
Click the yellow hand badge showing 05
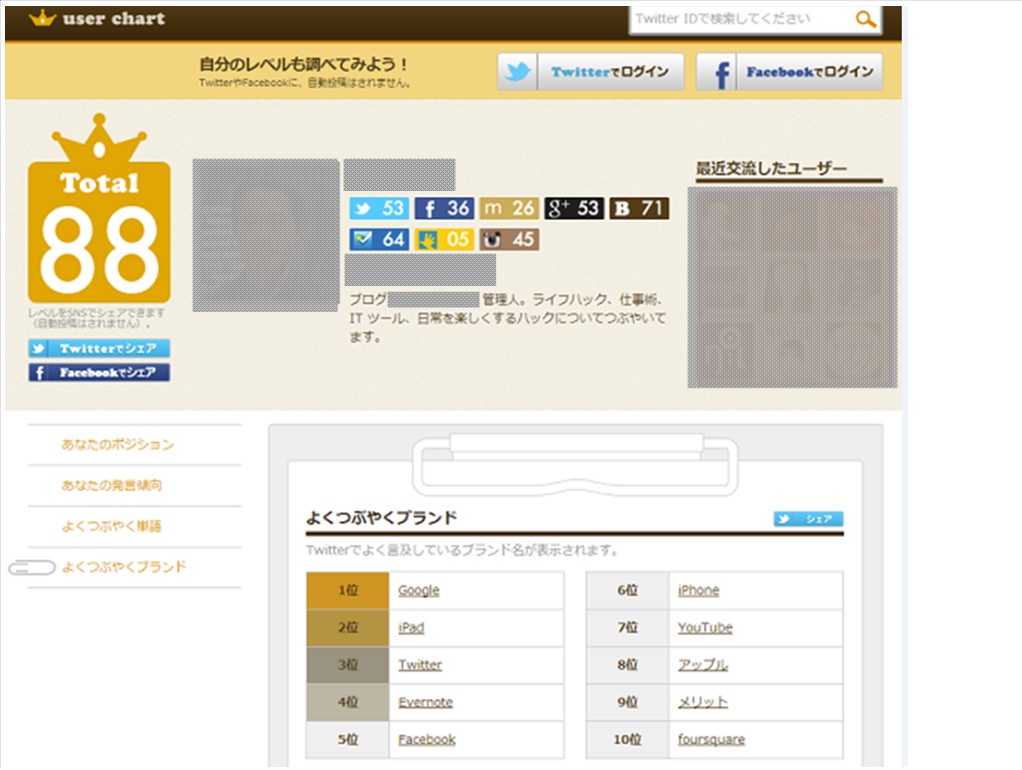point(444,239)
